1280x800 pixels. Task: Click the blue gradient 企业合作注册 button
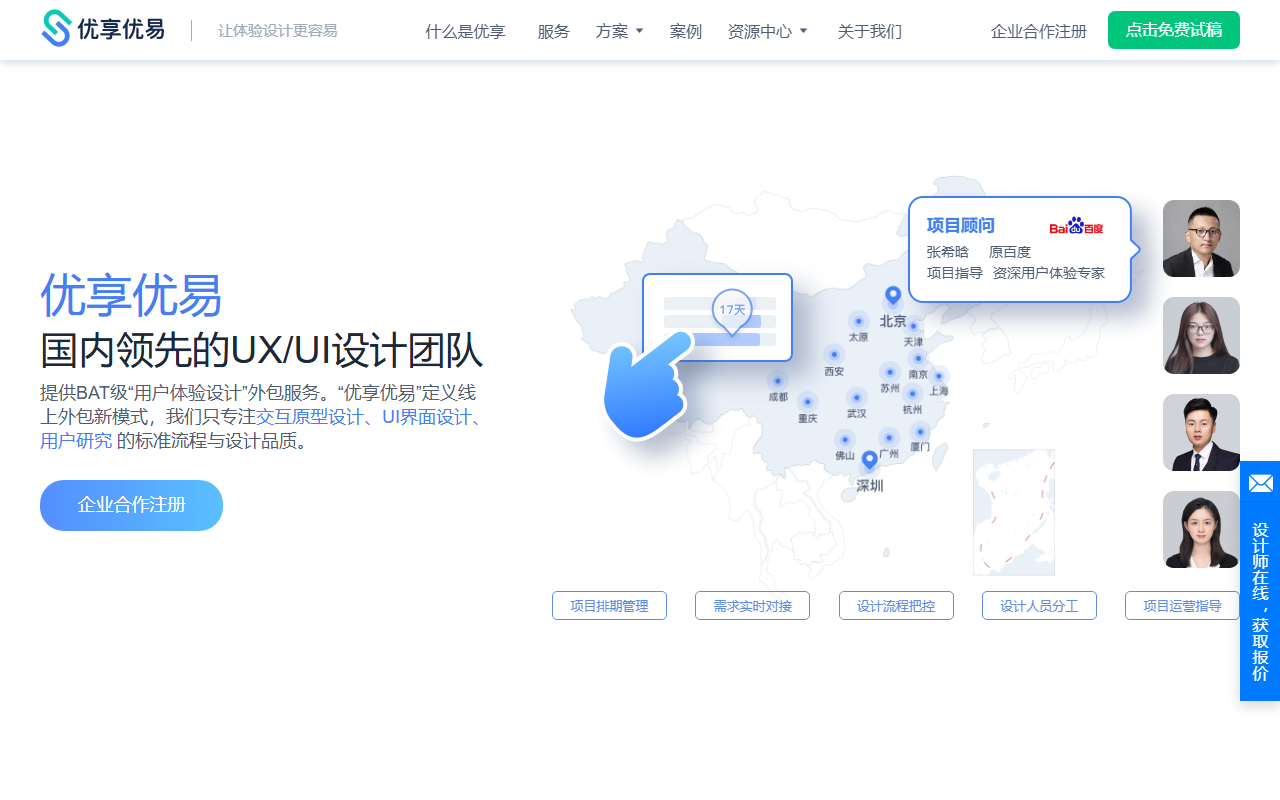click(x=131, y=505)
